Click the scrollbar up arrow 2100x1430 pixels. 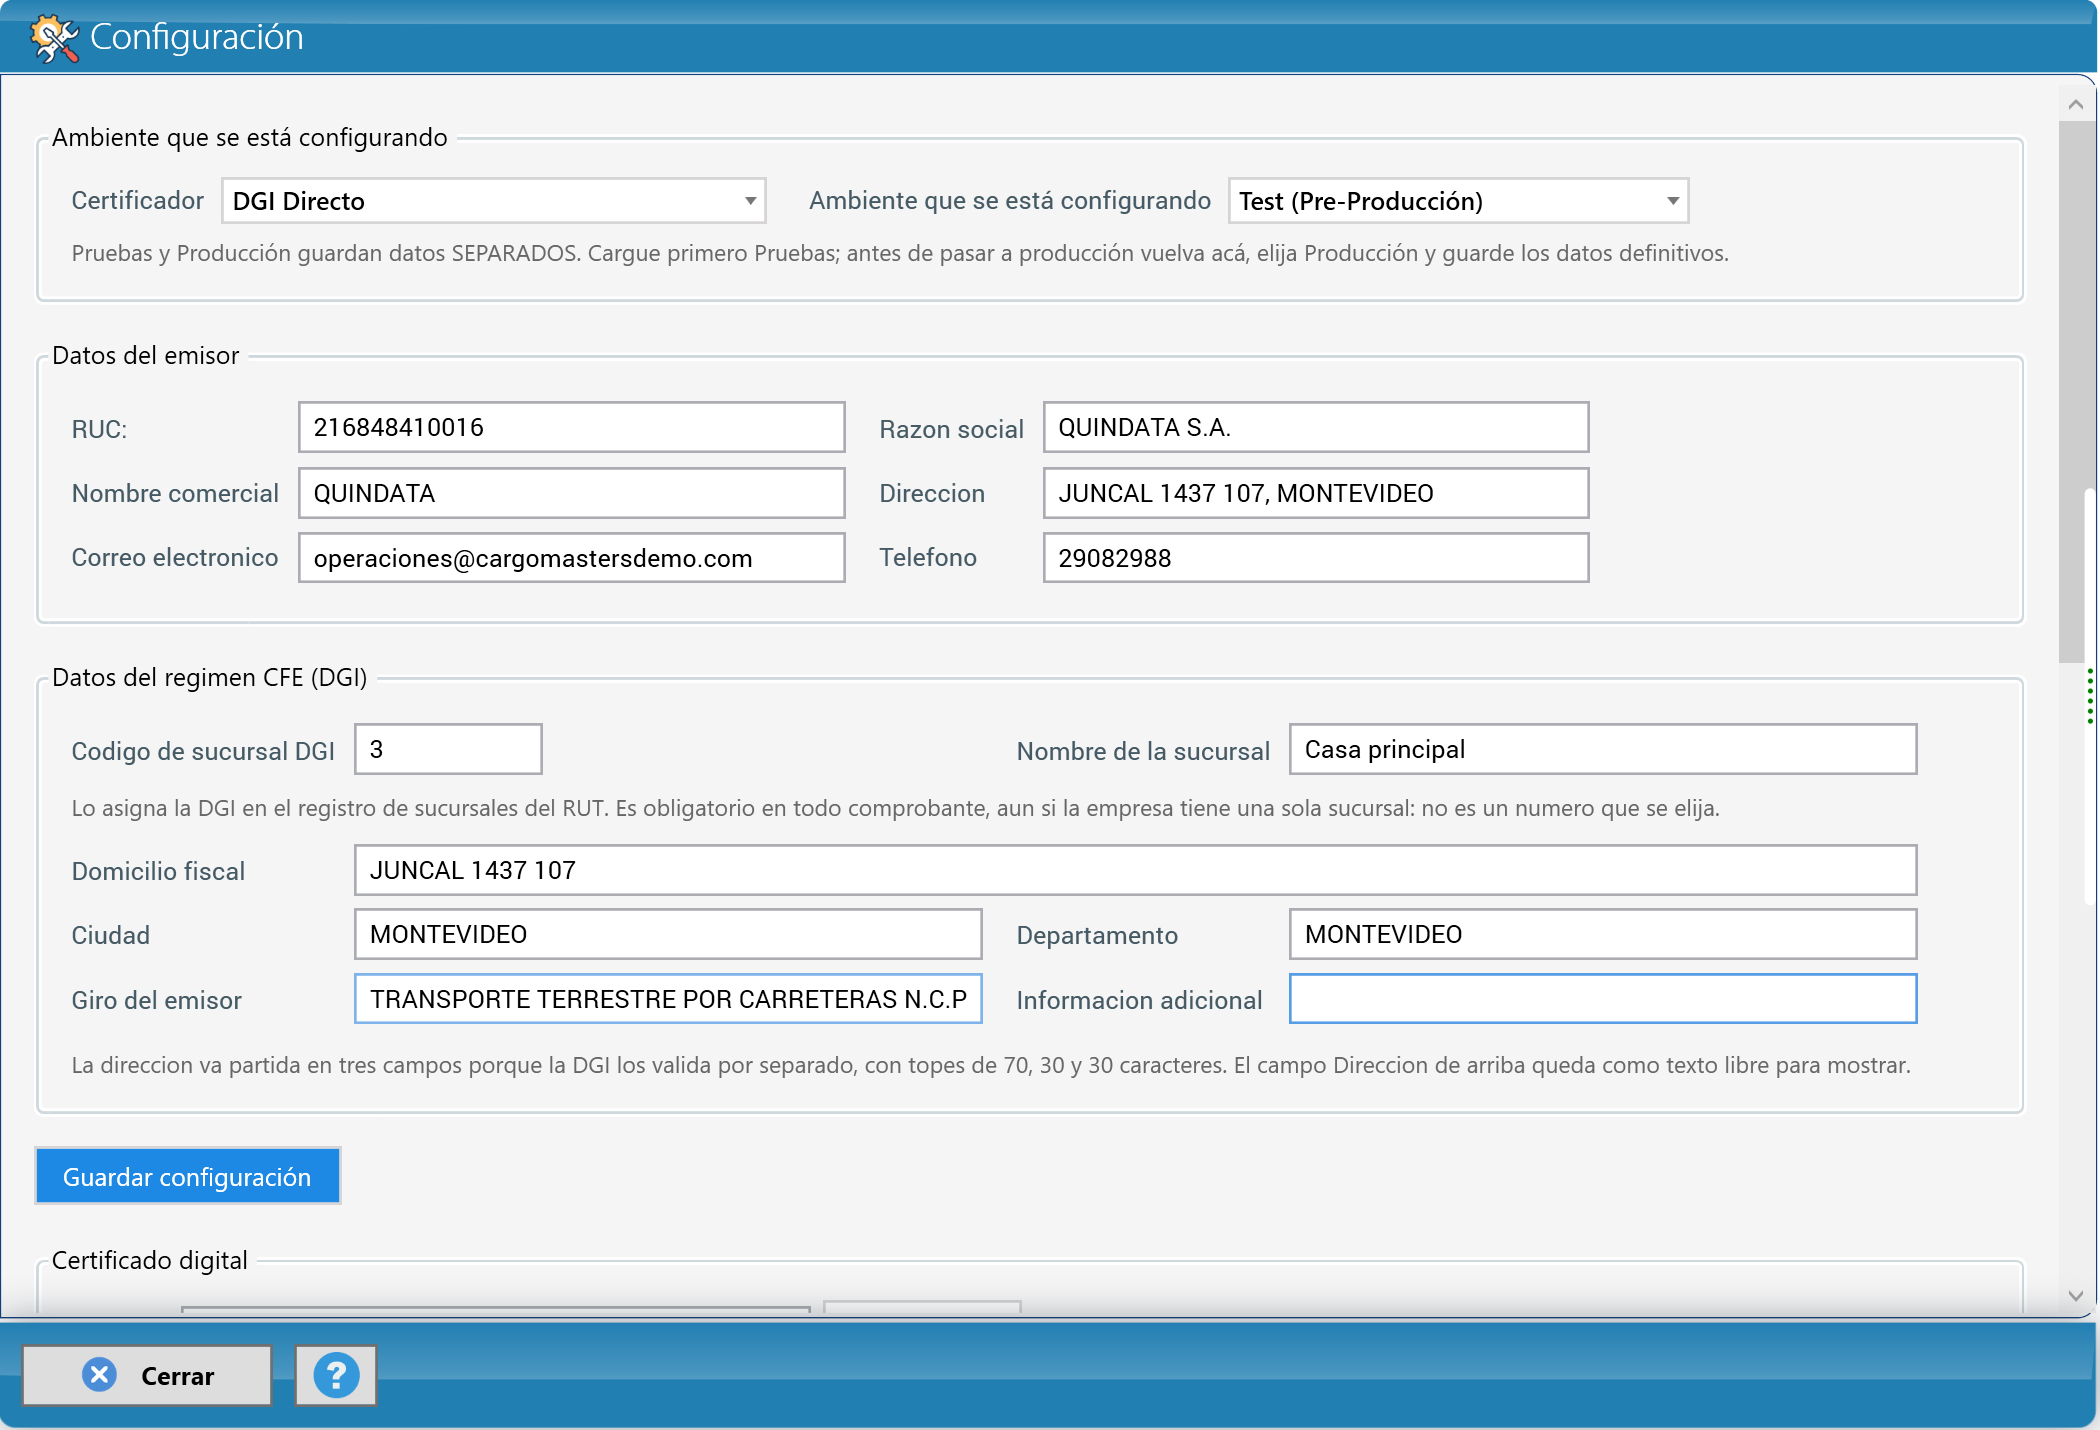tap(2076, 104)
